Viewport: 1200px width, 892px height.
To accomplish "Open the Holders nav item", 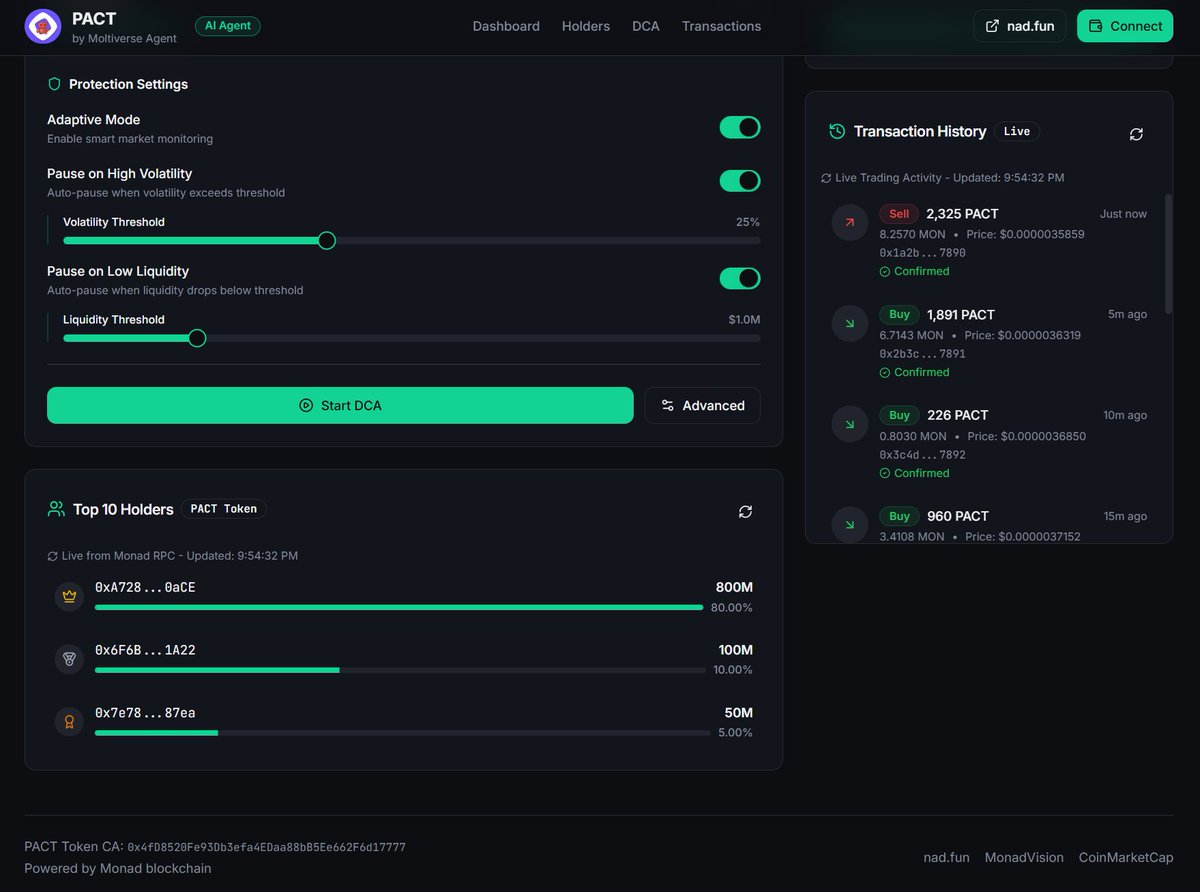I will (586, 26).
